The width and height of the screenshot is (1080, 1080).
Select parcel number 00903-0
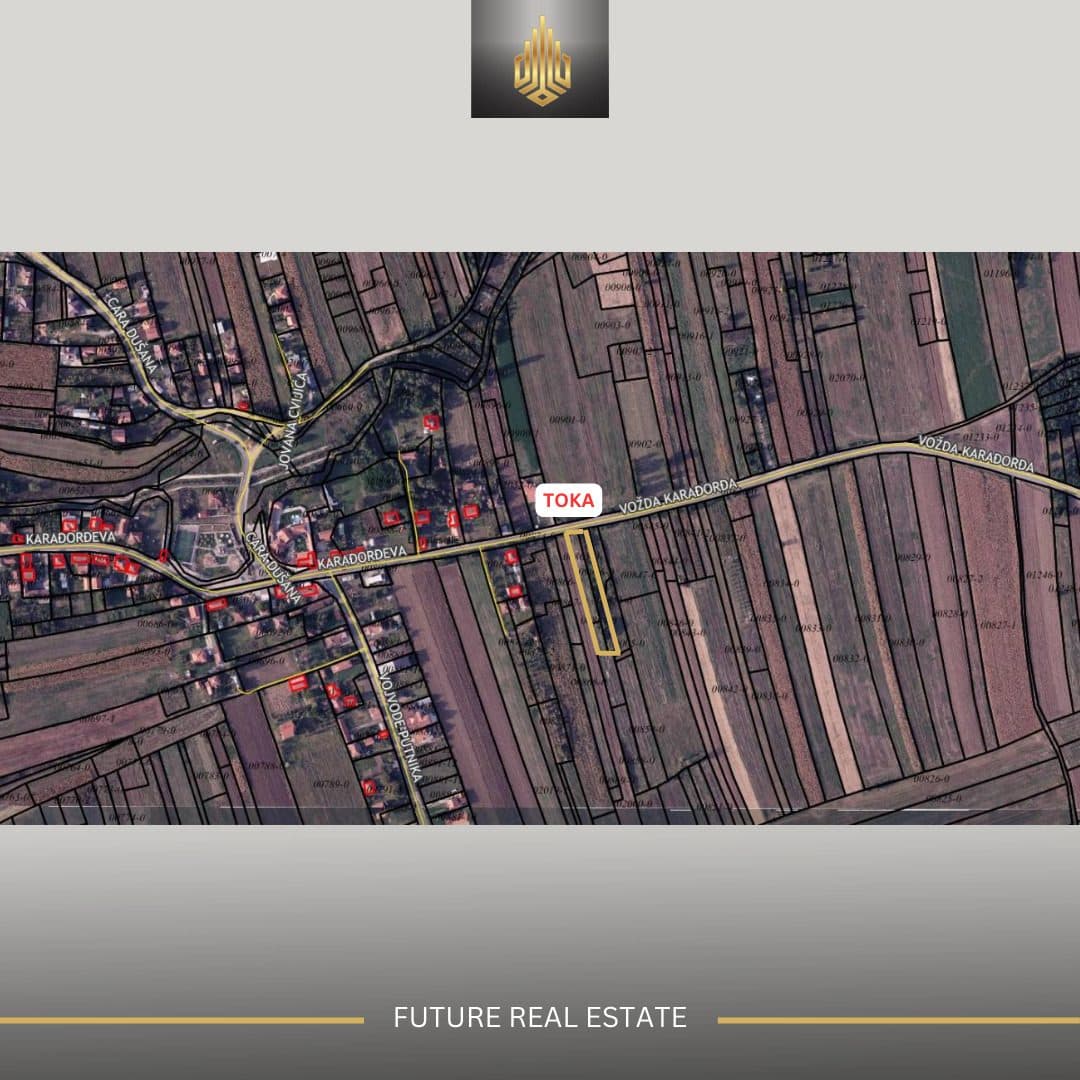(612, 325)
